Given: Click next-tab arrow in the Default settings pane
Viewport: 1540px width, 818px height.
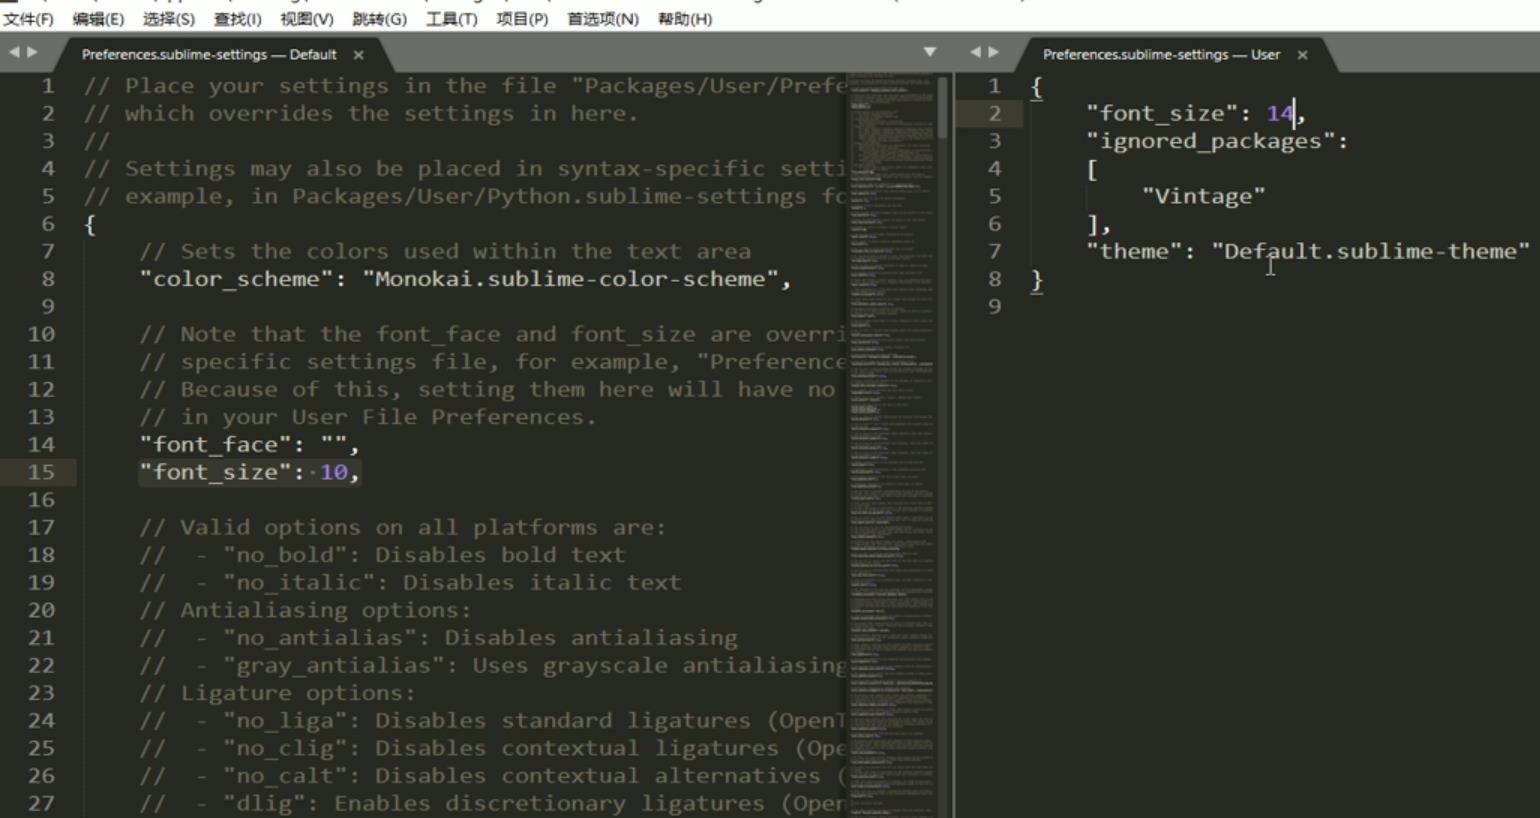Looking at the screenshot, I should pyautogui.click(x=33, y=52).
